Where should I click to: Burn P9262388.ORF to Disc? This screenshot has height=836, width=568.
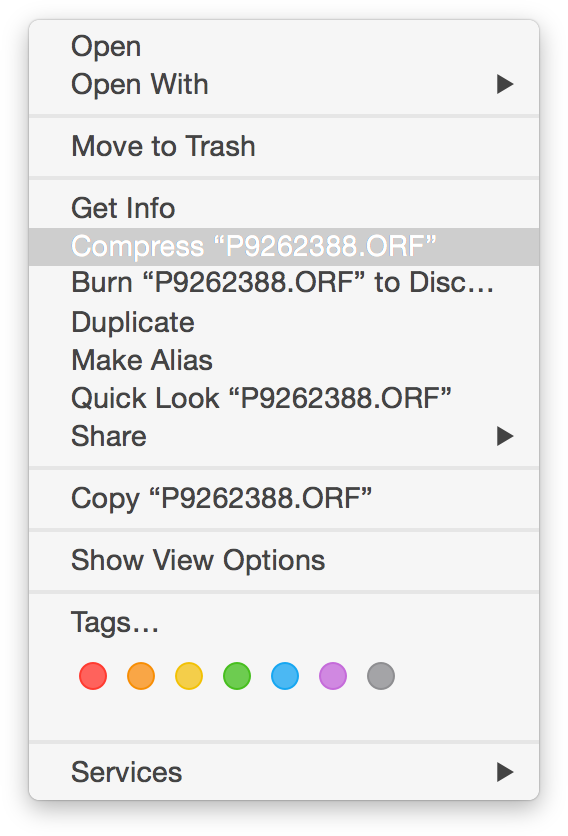coord(284,283)
